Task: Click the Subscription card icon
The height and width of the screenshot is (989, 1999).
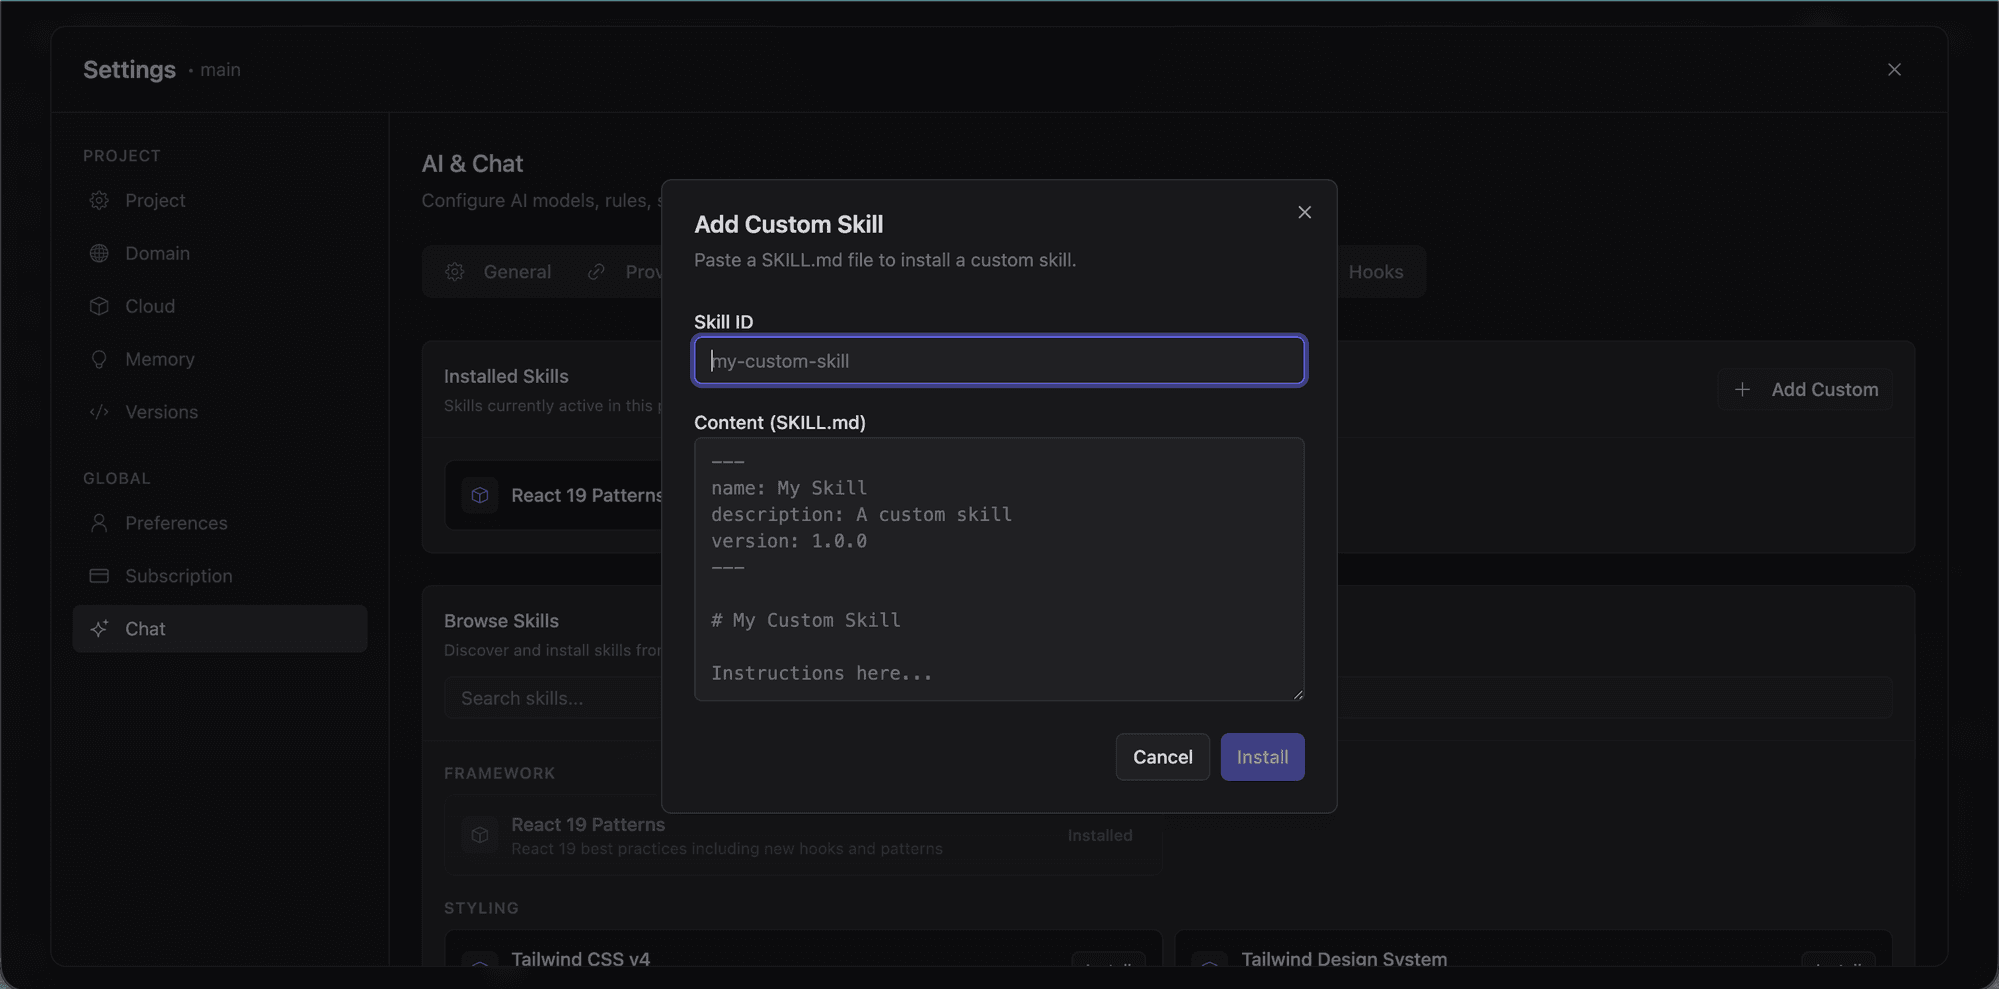Action: pos(99,576)
